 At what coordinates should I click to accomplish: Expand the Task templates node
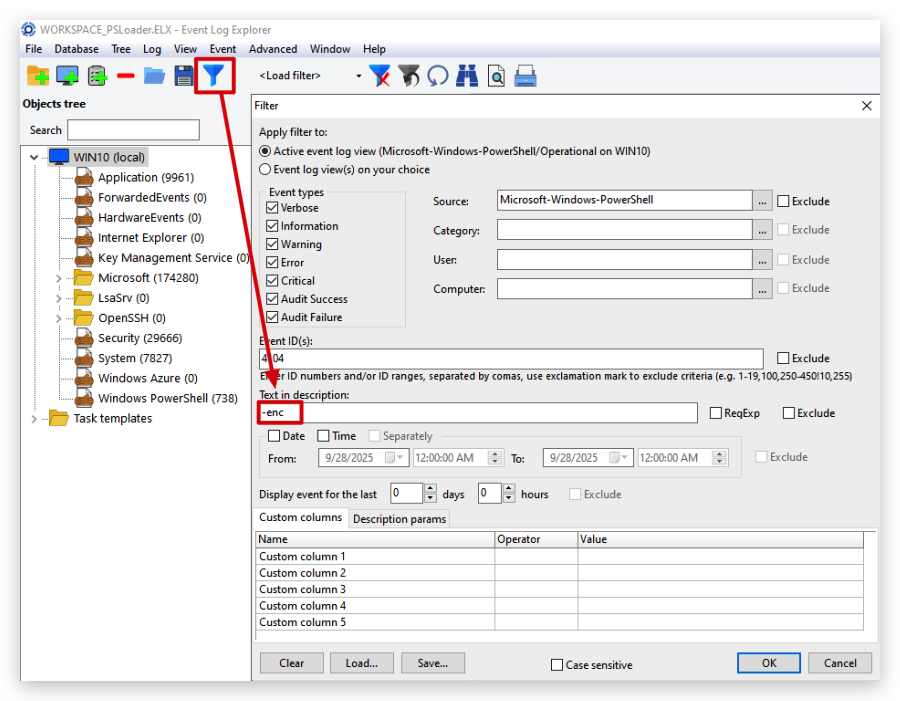click(x=34, y=419)
